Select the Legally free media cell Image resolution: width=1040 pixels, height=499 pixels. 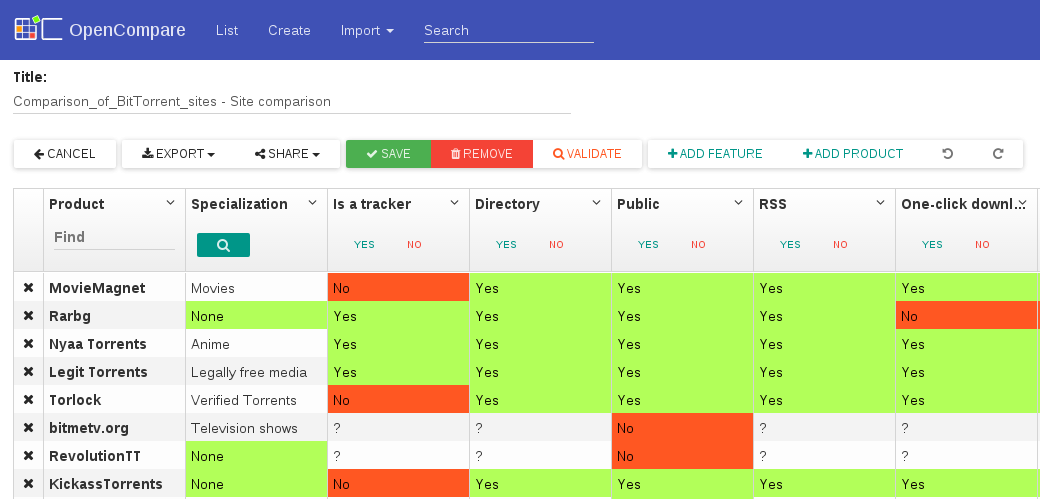coord(257,372)
